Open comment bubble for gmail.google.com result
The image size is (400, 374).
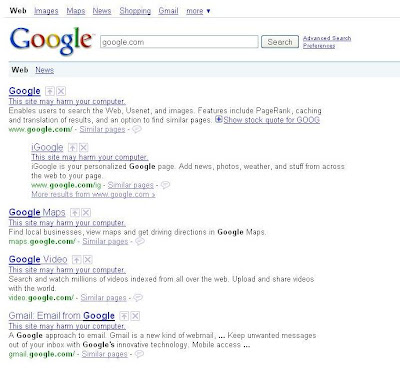[139, 354]
